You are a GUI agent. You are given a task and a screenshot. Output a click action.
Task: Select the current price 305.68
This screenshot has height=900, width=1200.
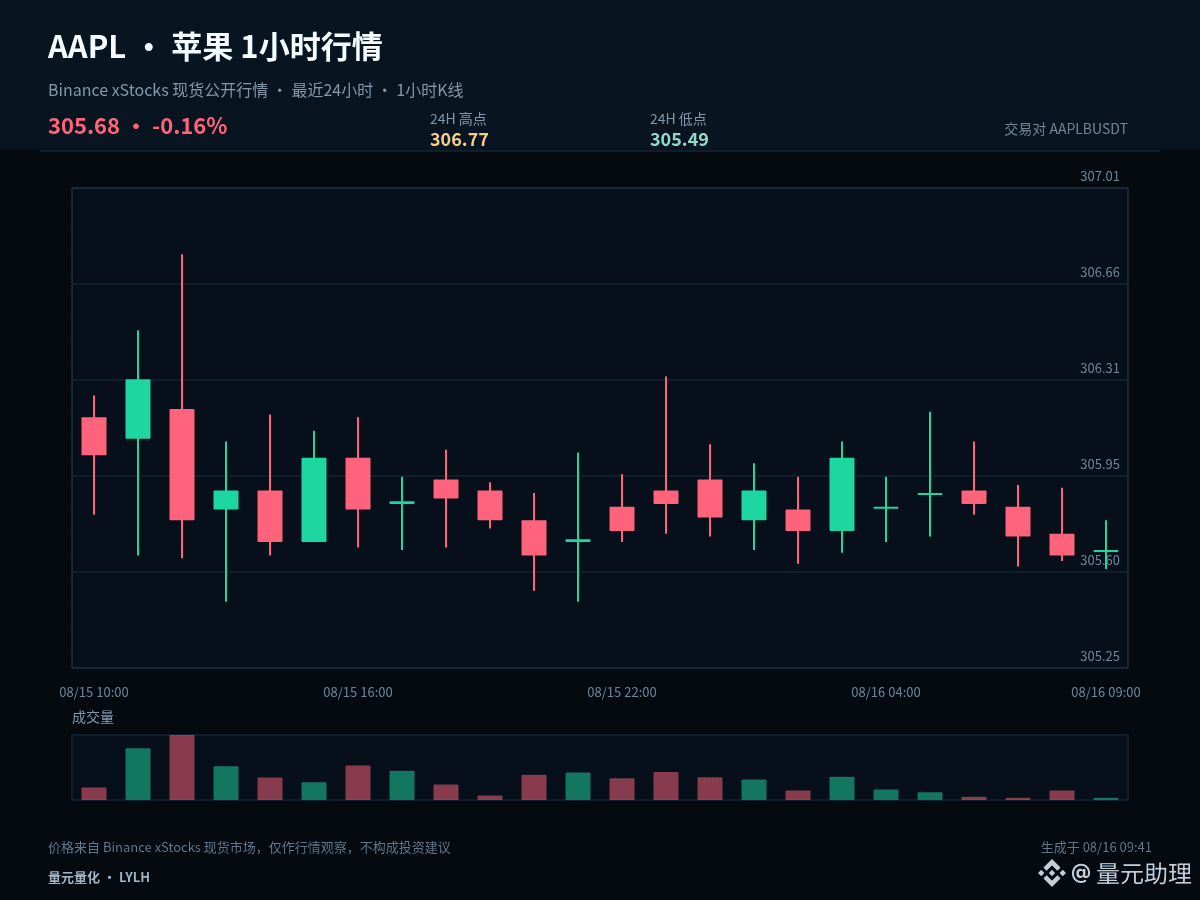84,127
